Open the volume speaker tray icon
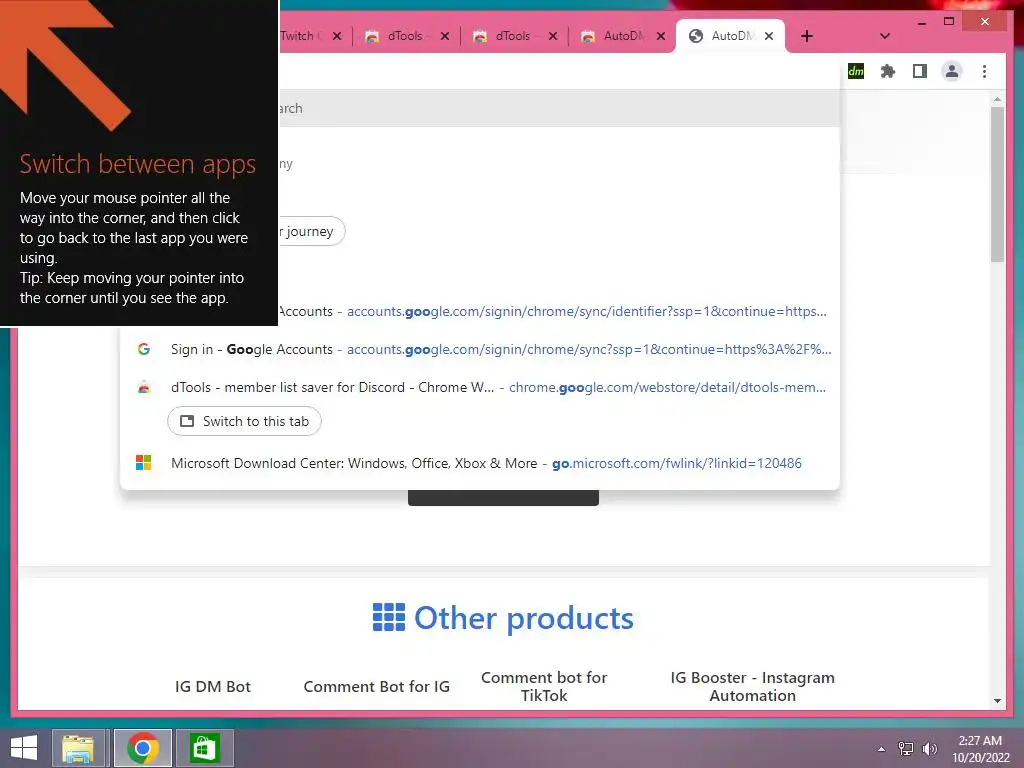Image resolution: width=1024 pixels, height=768 pixels. (929, 749)
